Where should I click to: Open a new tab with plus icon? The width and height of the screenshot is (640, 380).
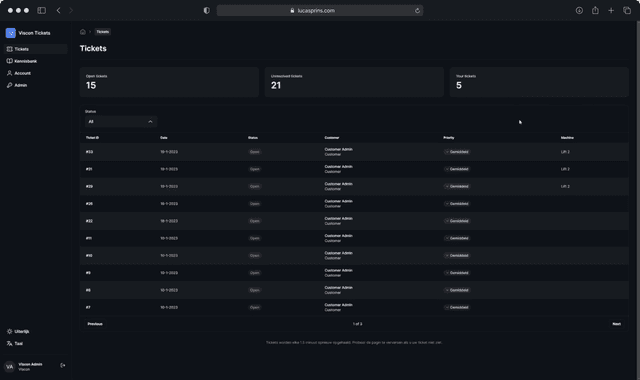tap(611, 11)
